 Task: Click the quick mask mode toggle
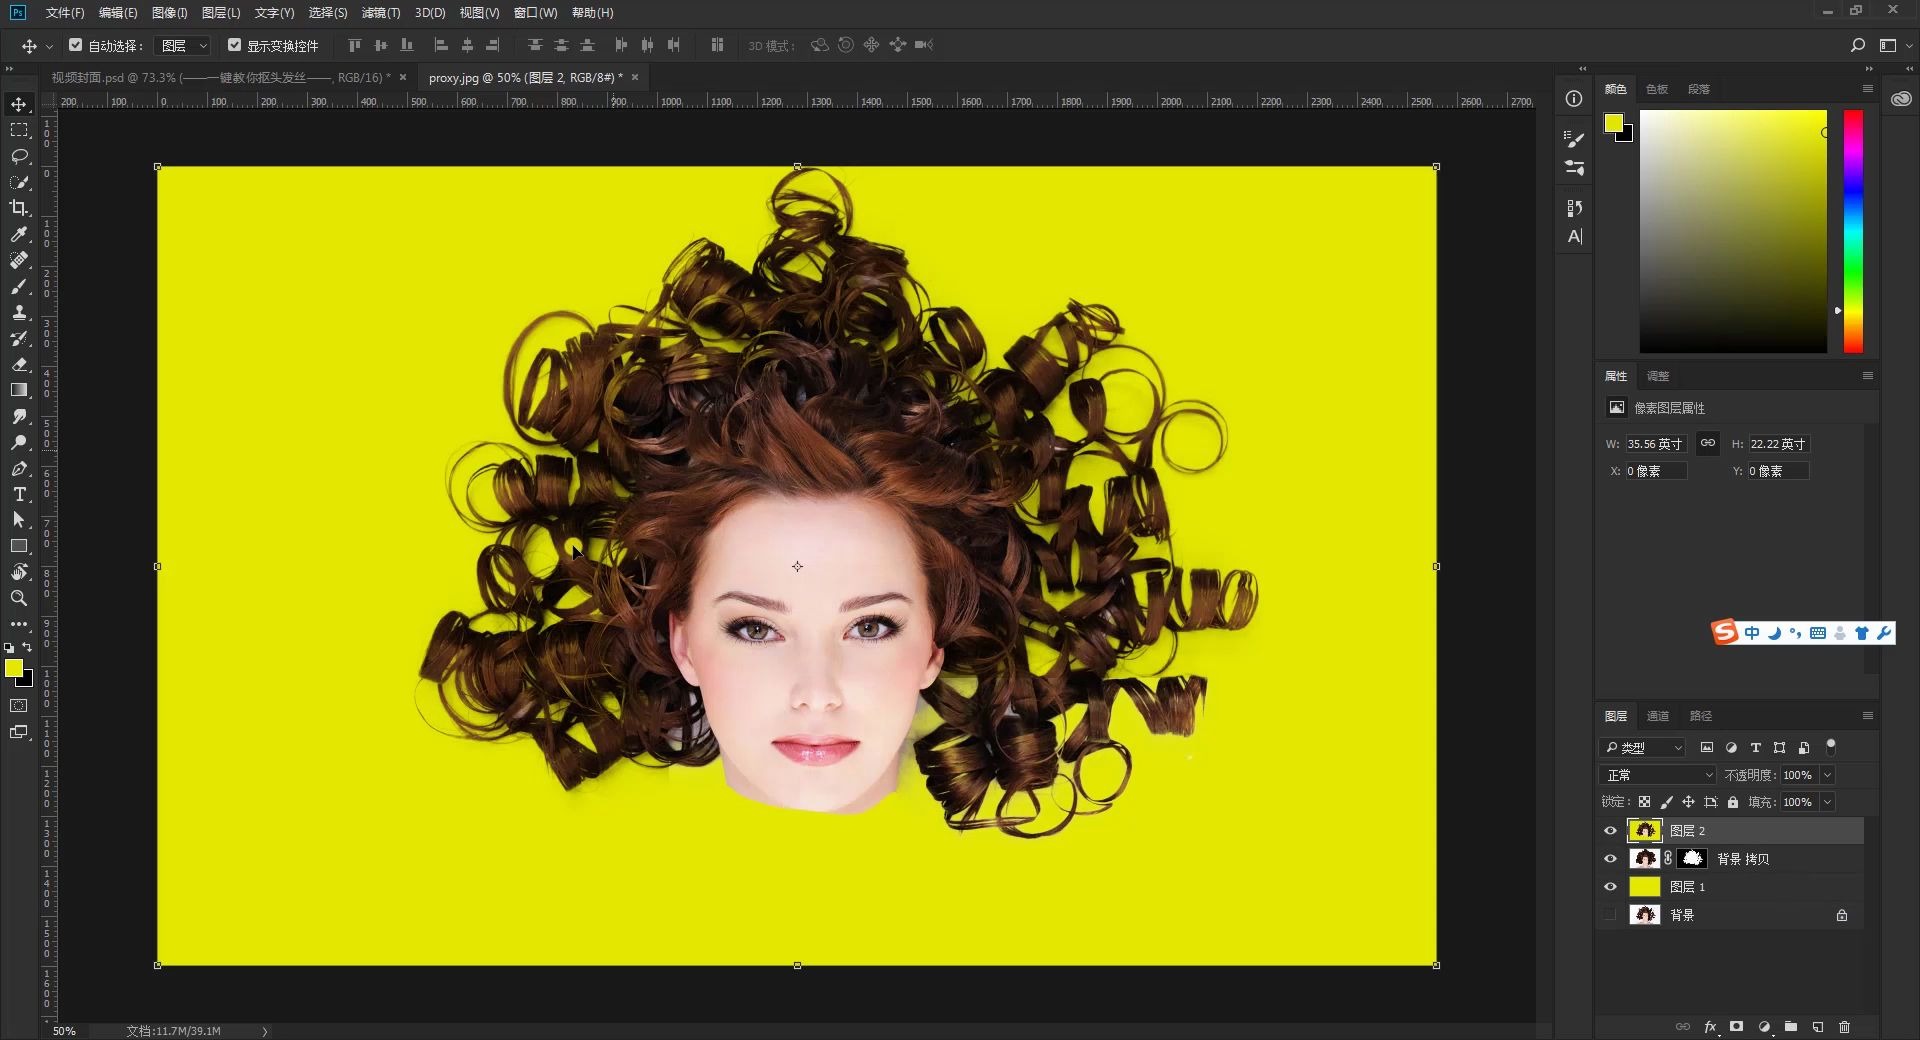[19, 706]
